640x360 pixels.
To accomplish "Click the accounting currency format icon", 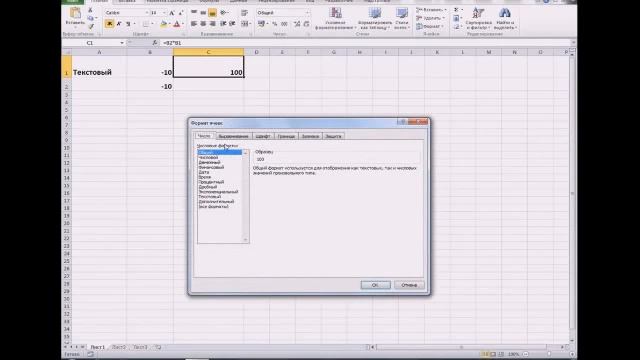I will click(x=261, y=24).
